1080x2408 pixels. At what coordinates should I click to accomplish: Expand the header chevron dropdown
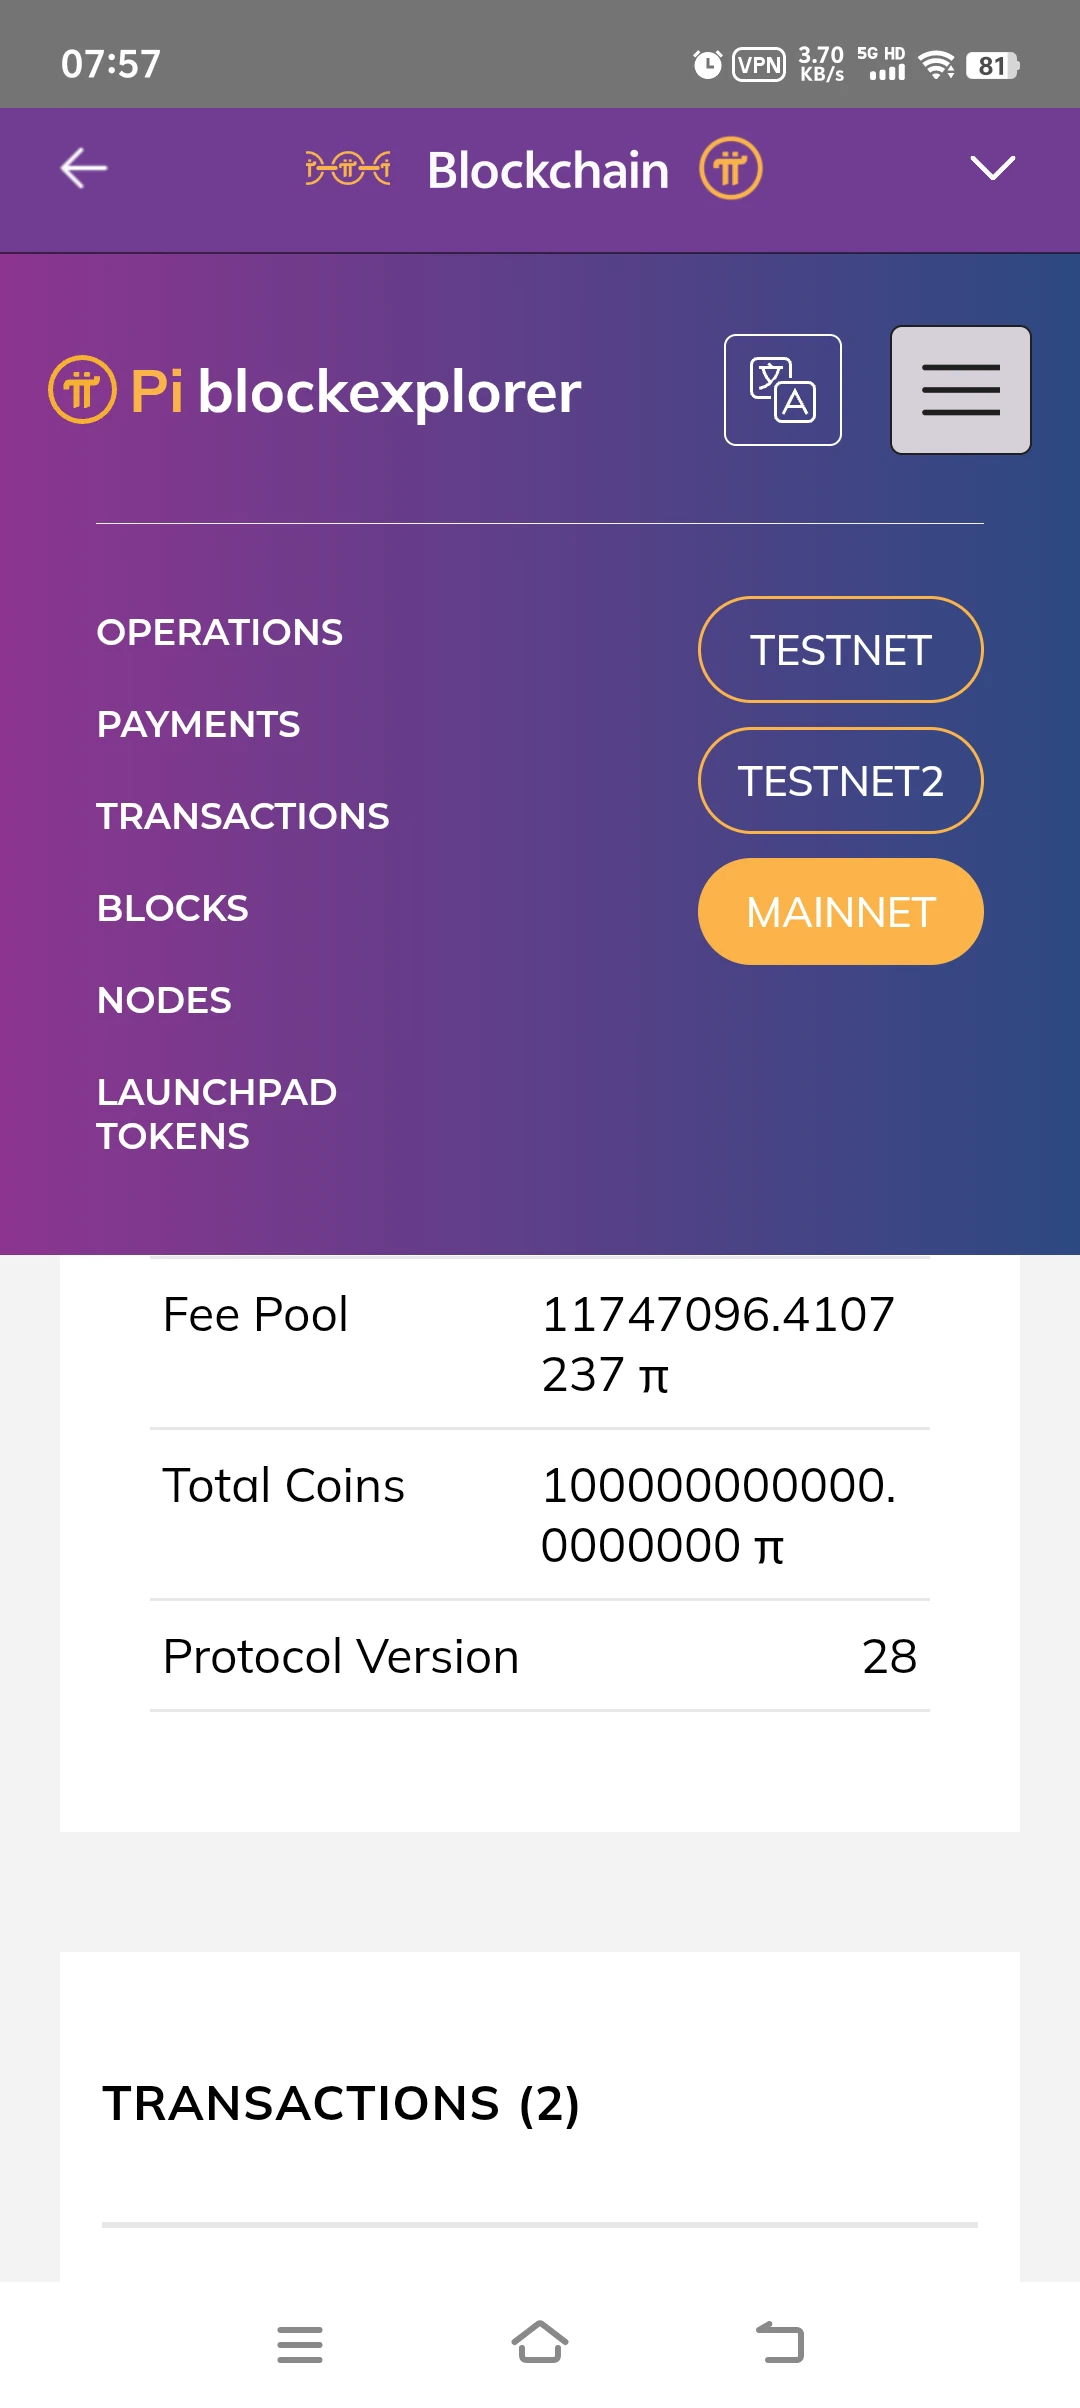[x=993, y=168]
